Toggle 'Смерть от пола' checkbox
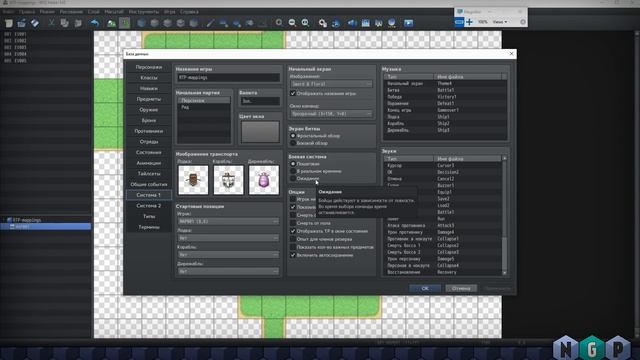The image size is (640, 360). (x=293, y=223)
